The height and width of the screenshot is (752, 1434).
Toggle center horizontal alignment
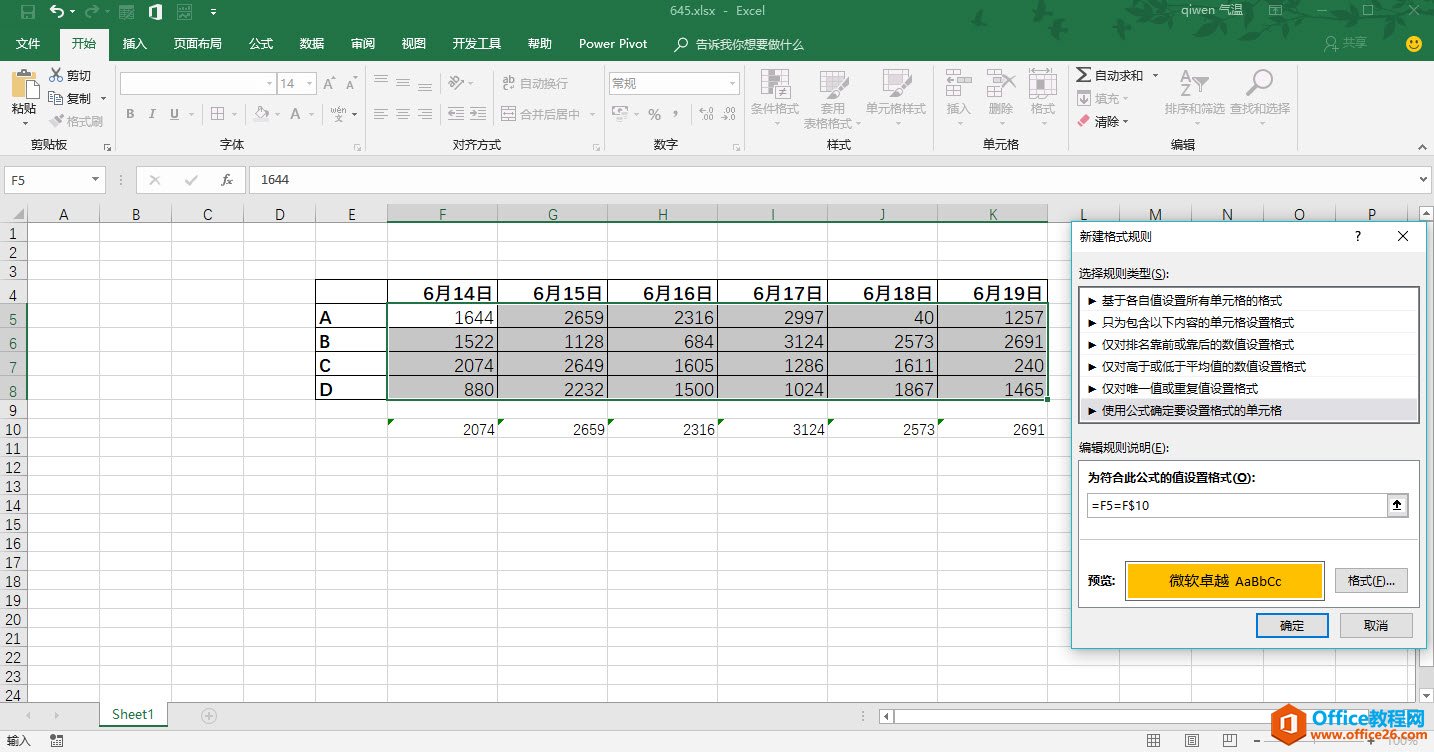(x=403, y=114)
